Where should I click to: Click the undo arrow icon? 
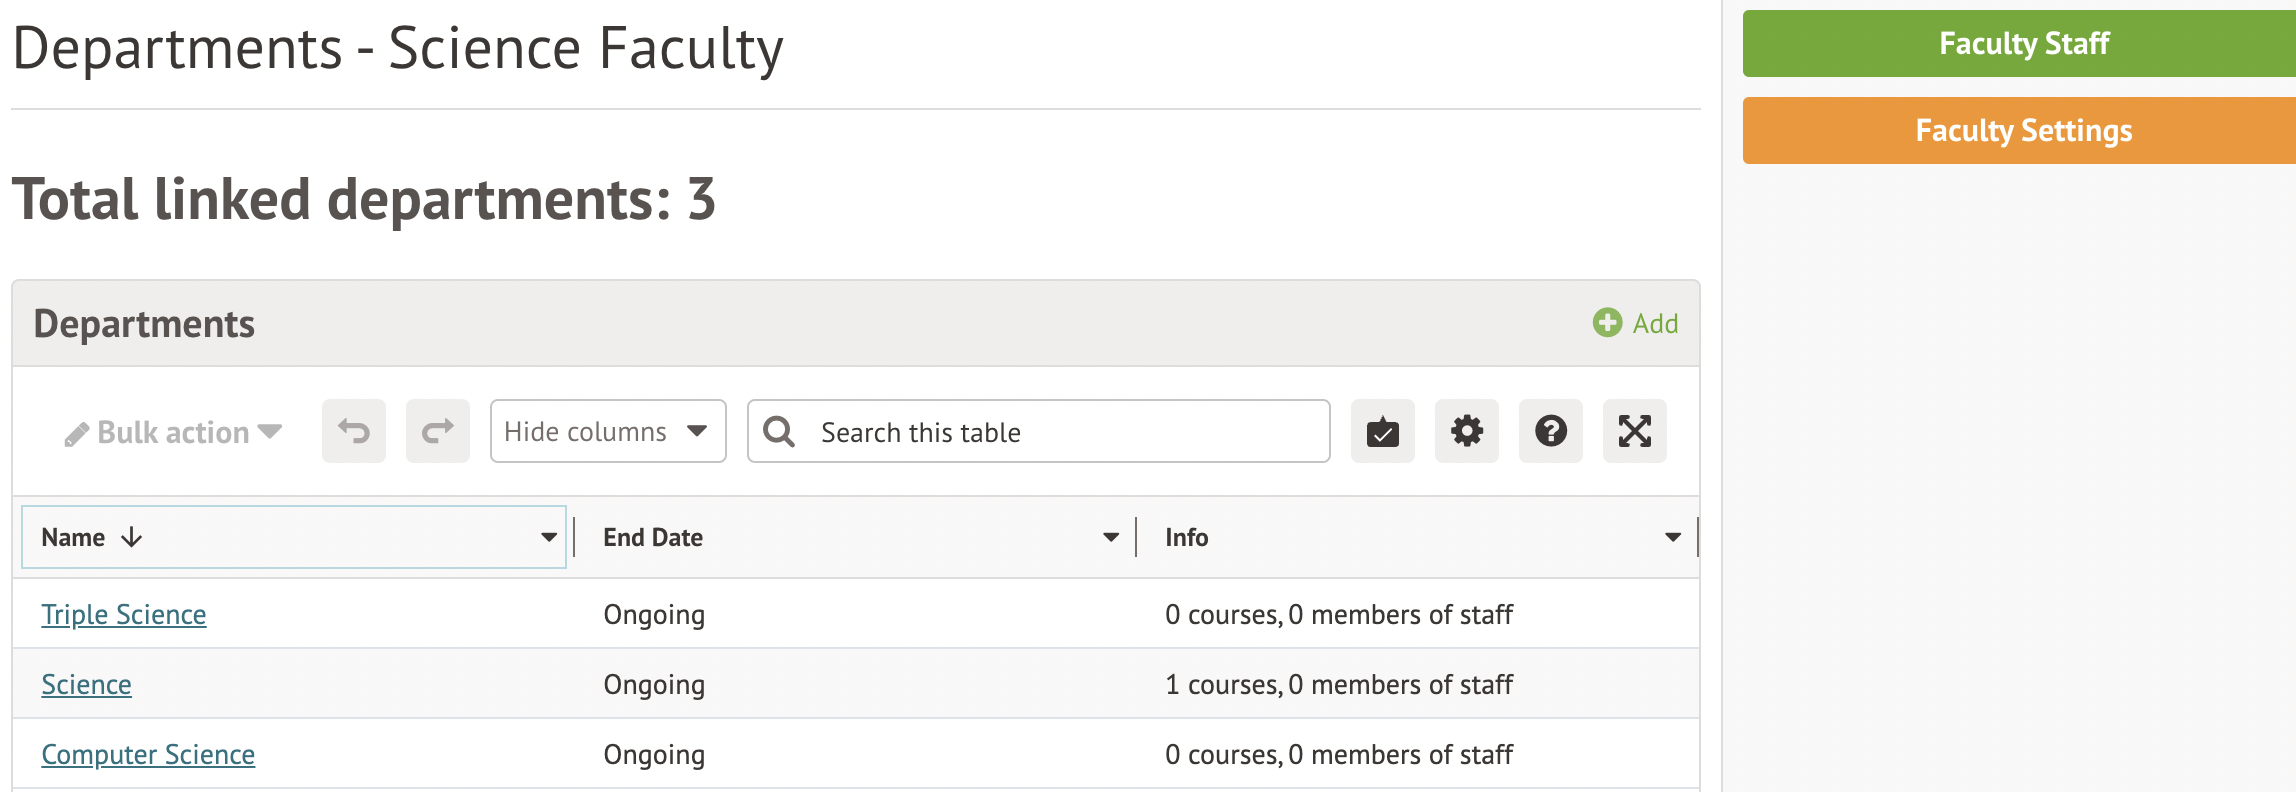(354, 432)
